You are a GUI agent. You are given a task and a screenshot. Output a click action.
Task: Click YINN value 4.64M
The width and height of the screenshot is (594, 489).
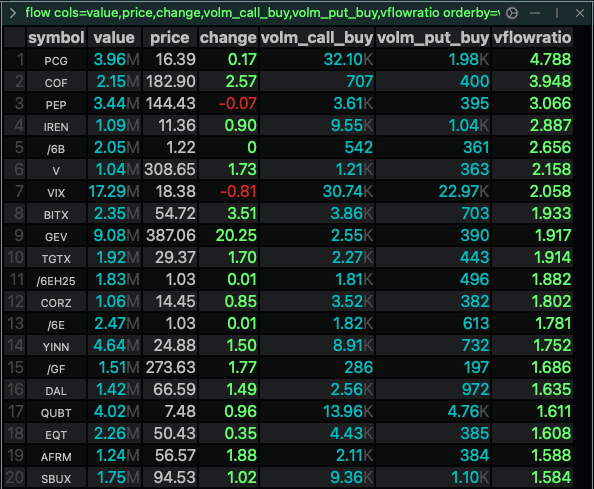[x=114, y=345]
